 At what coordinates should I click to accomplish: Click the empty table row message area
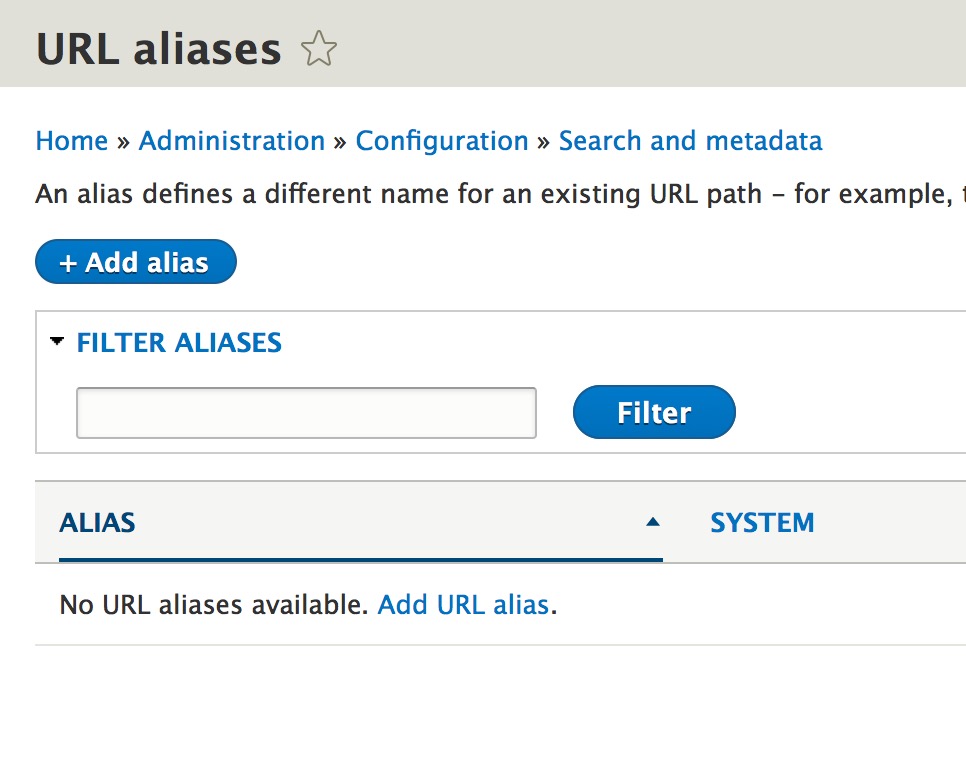click(x=300, y=605)
